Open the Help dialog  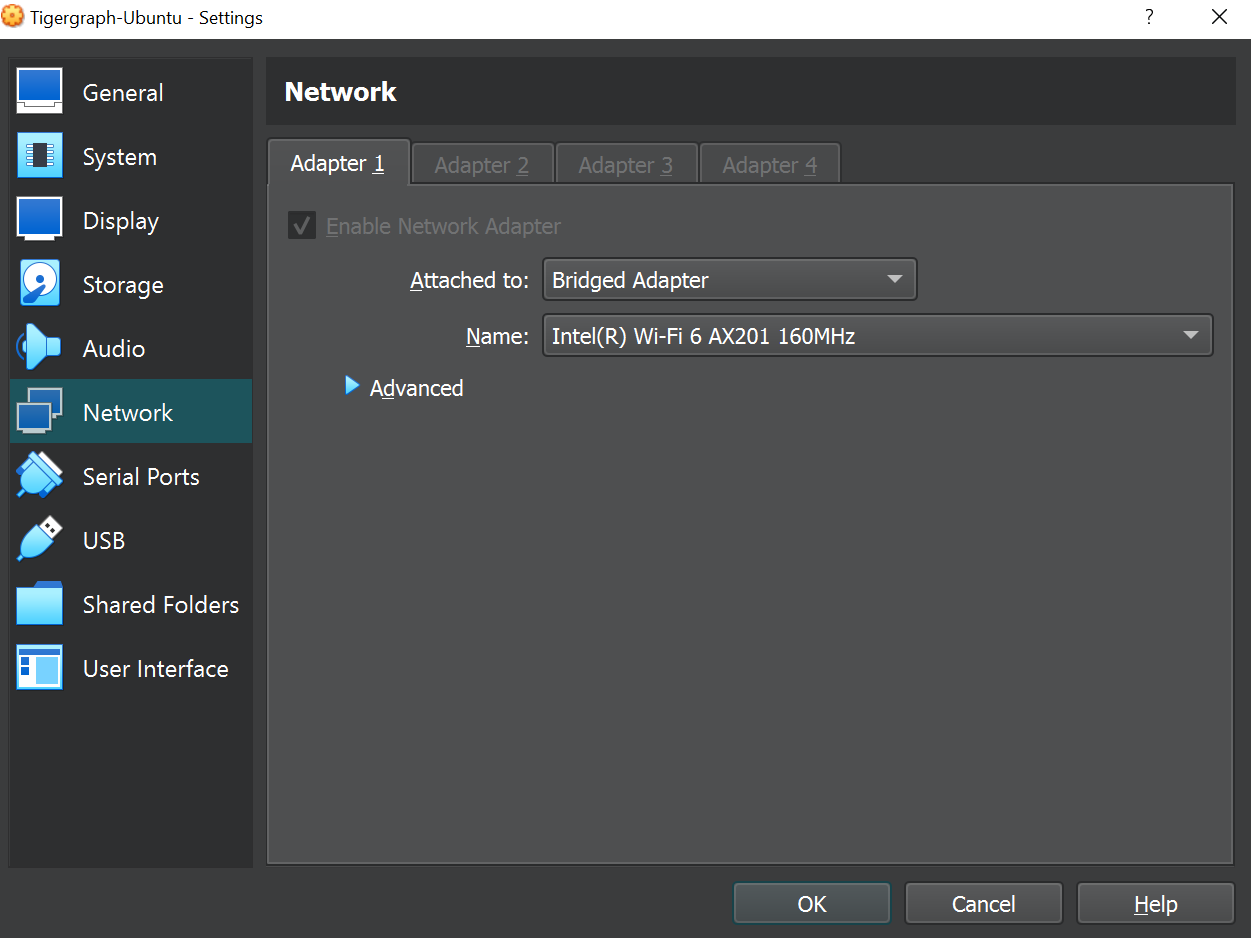[1155, 903]
